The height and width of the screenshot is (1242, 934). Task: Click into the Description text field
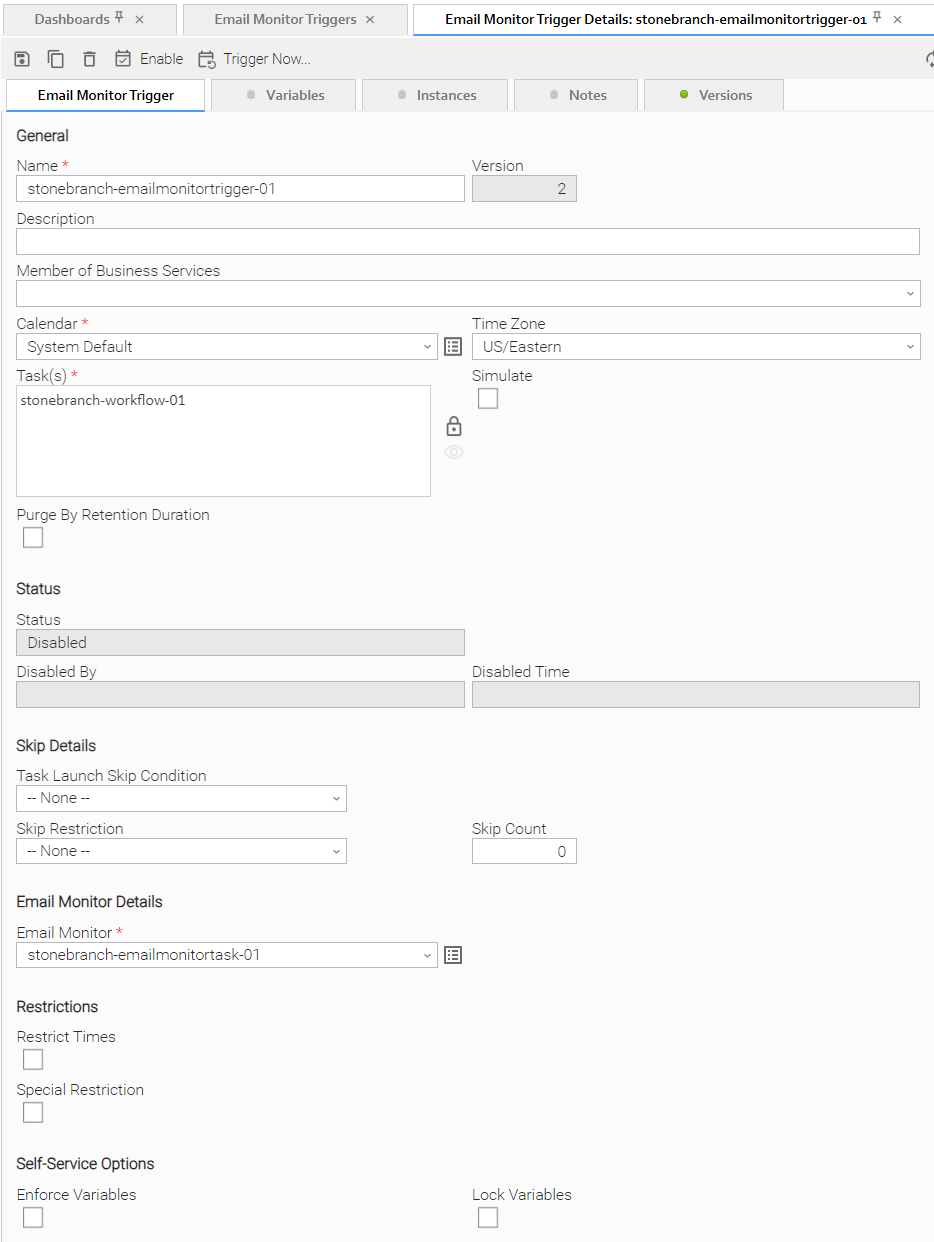pos(467,241)
